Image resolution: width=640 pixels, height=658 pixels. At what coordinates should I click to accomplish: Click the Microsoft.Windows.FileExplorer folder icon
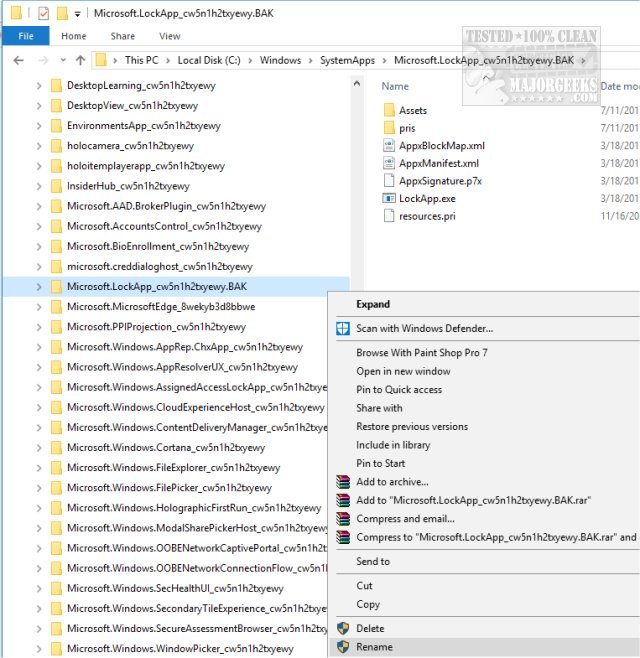click(x=56, y=467)
